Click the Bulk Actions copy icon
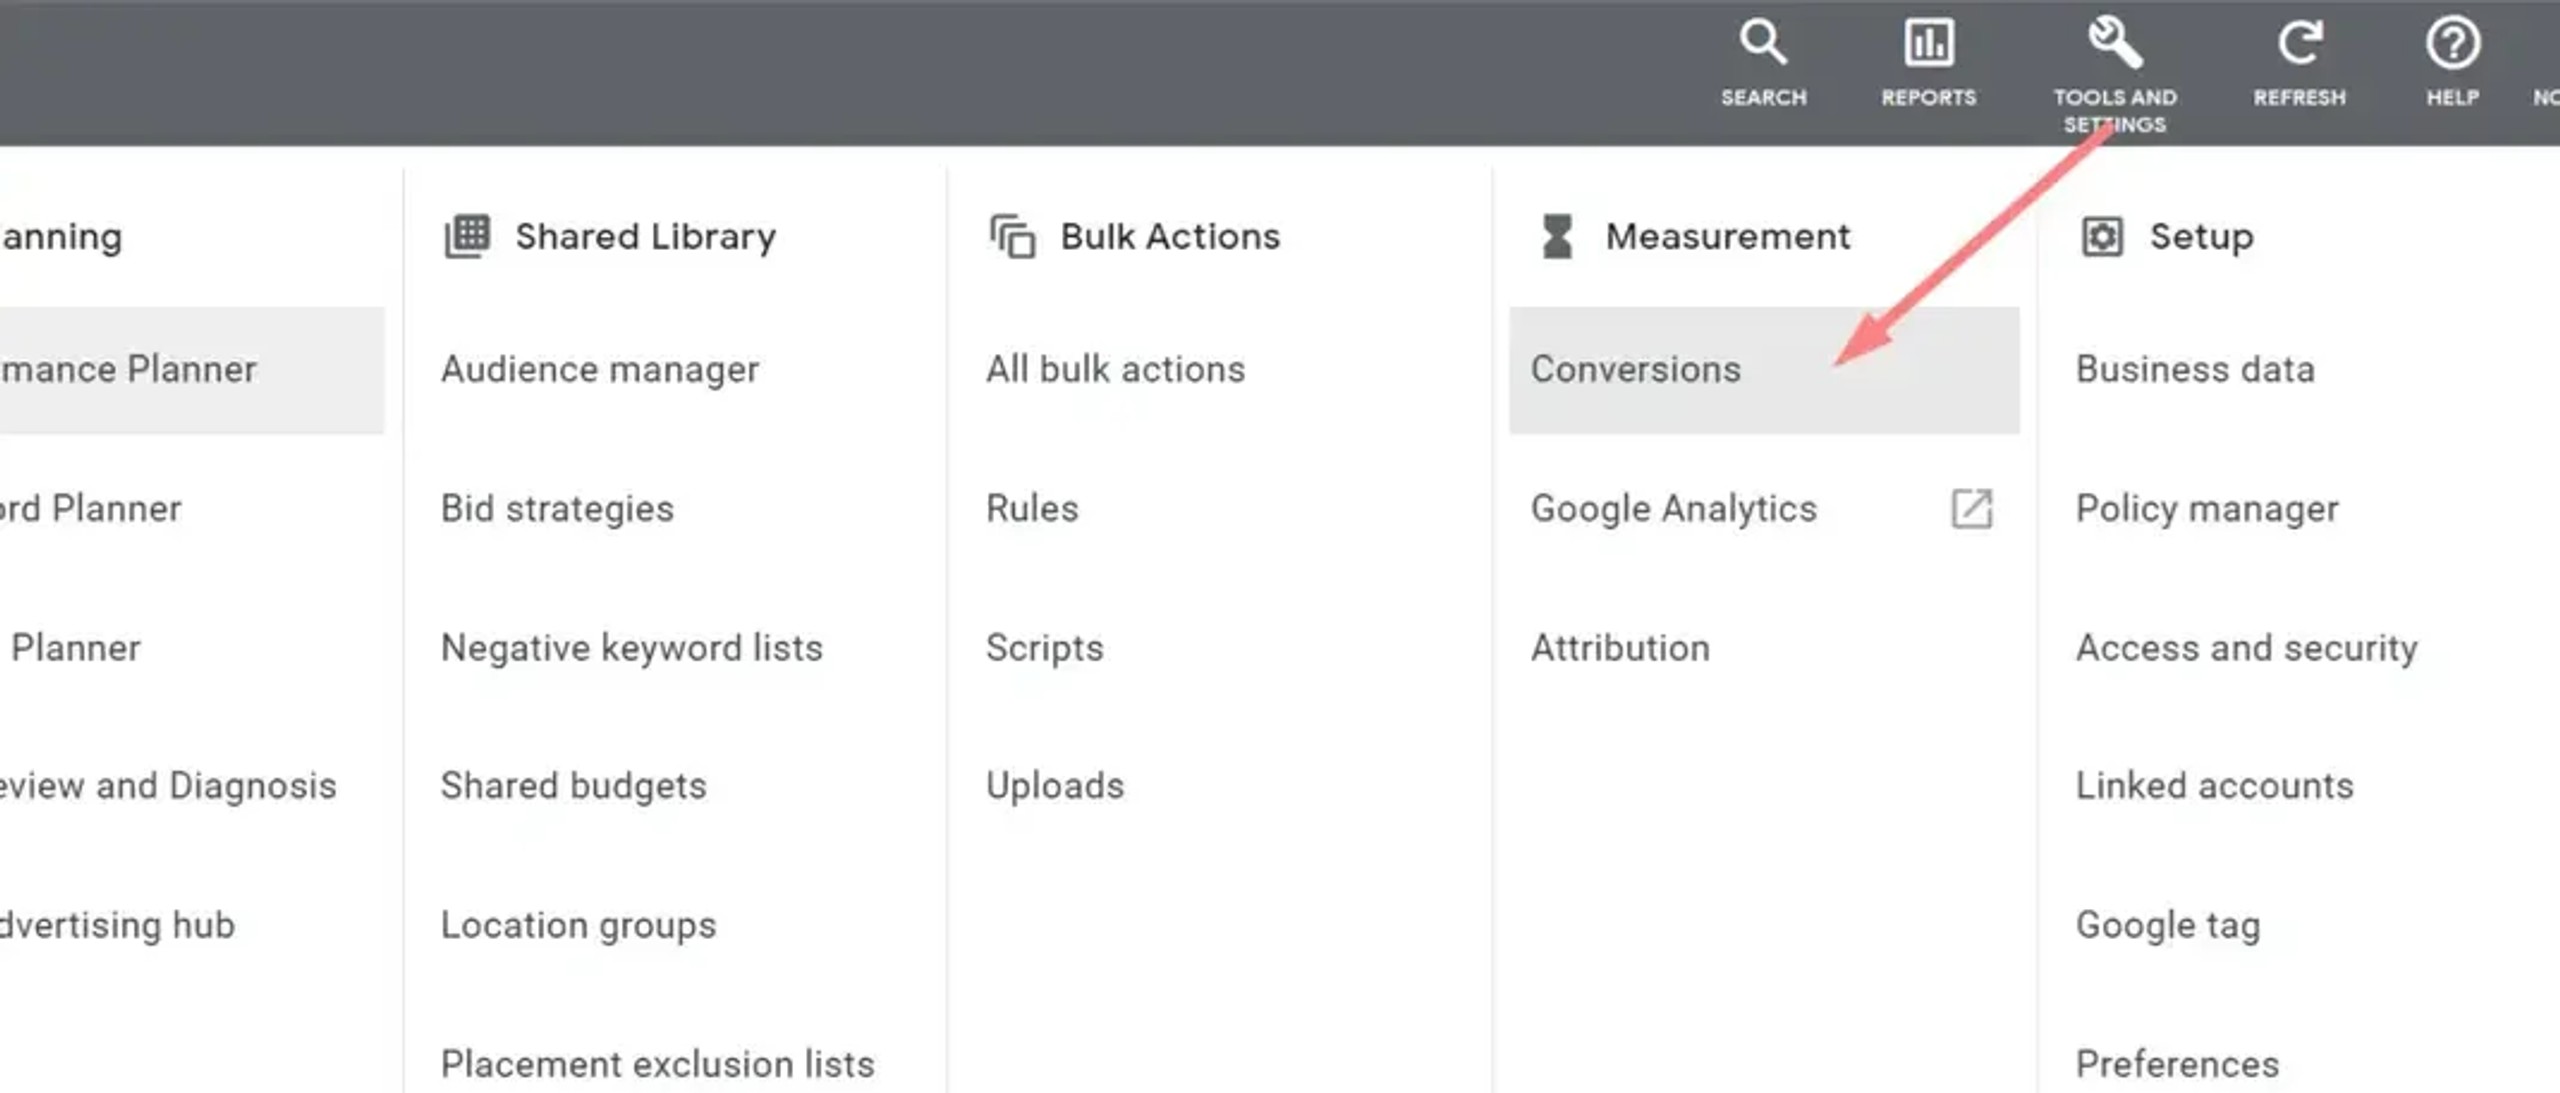The image size is (2560, 1093). click(1012, 237)
